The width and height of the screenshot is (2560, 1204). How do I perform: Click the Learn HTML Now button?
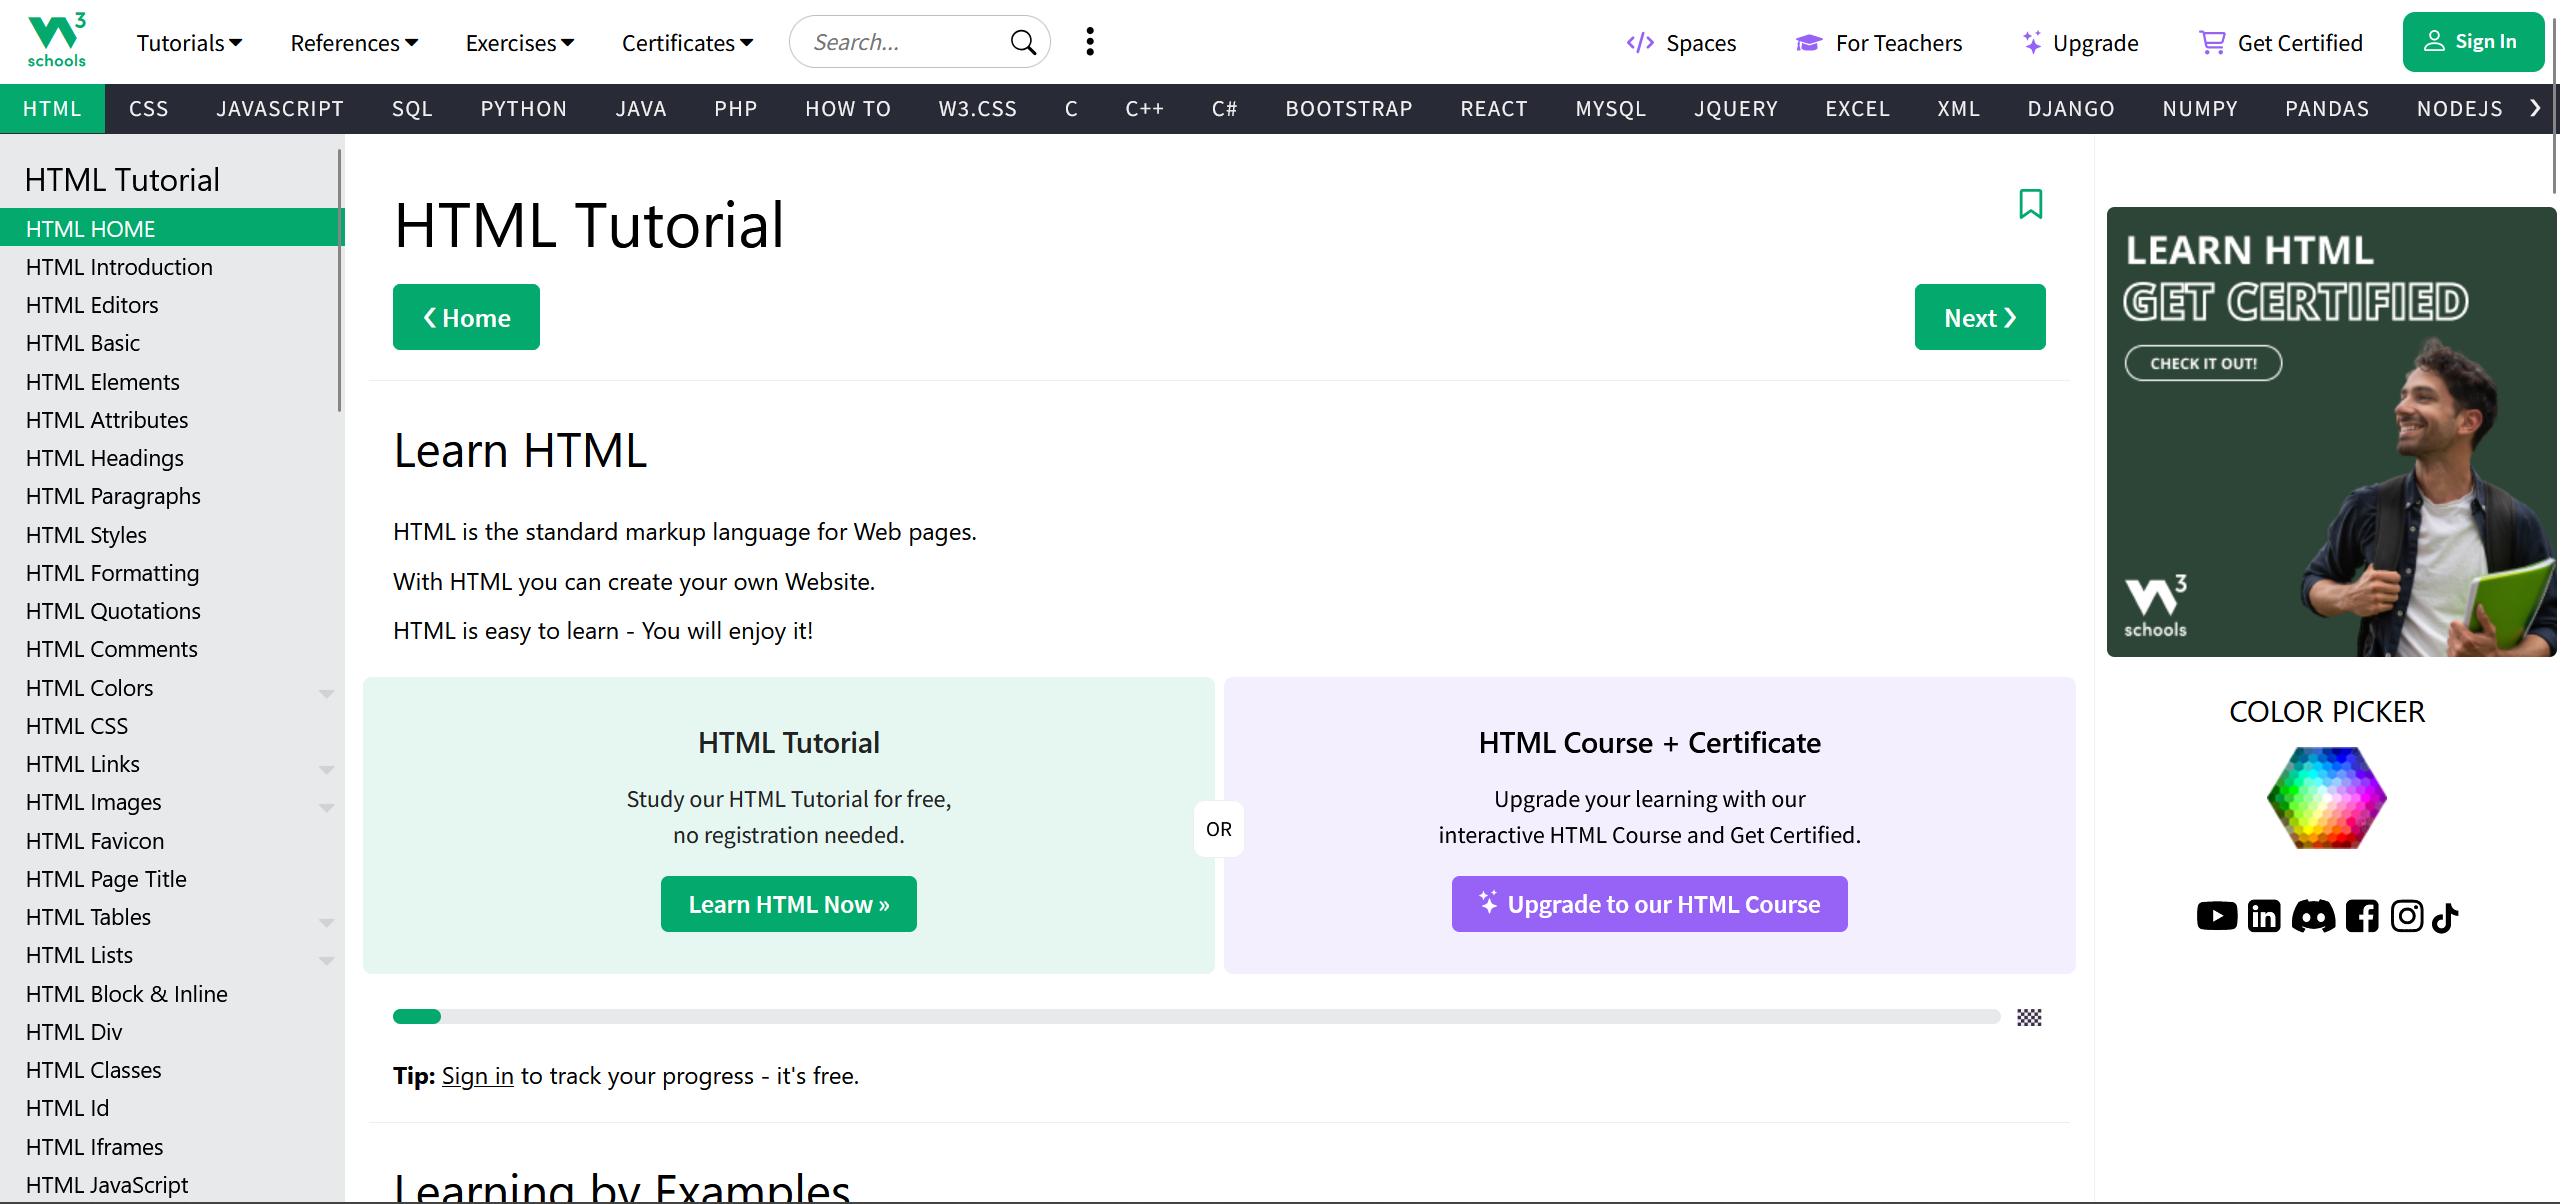(x=788, y=903)
